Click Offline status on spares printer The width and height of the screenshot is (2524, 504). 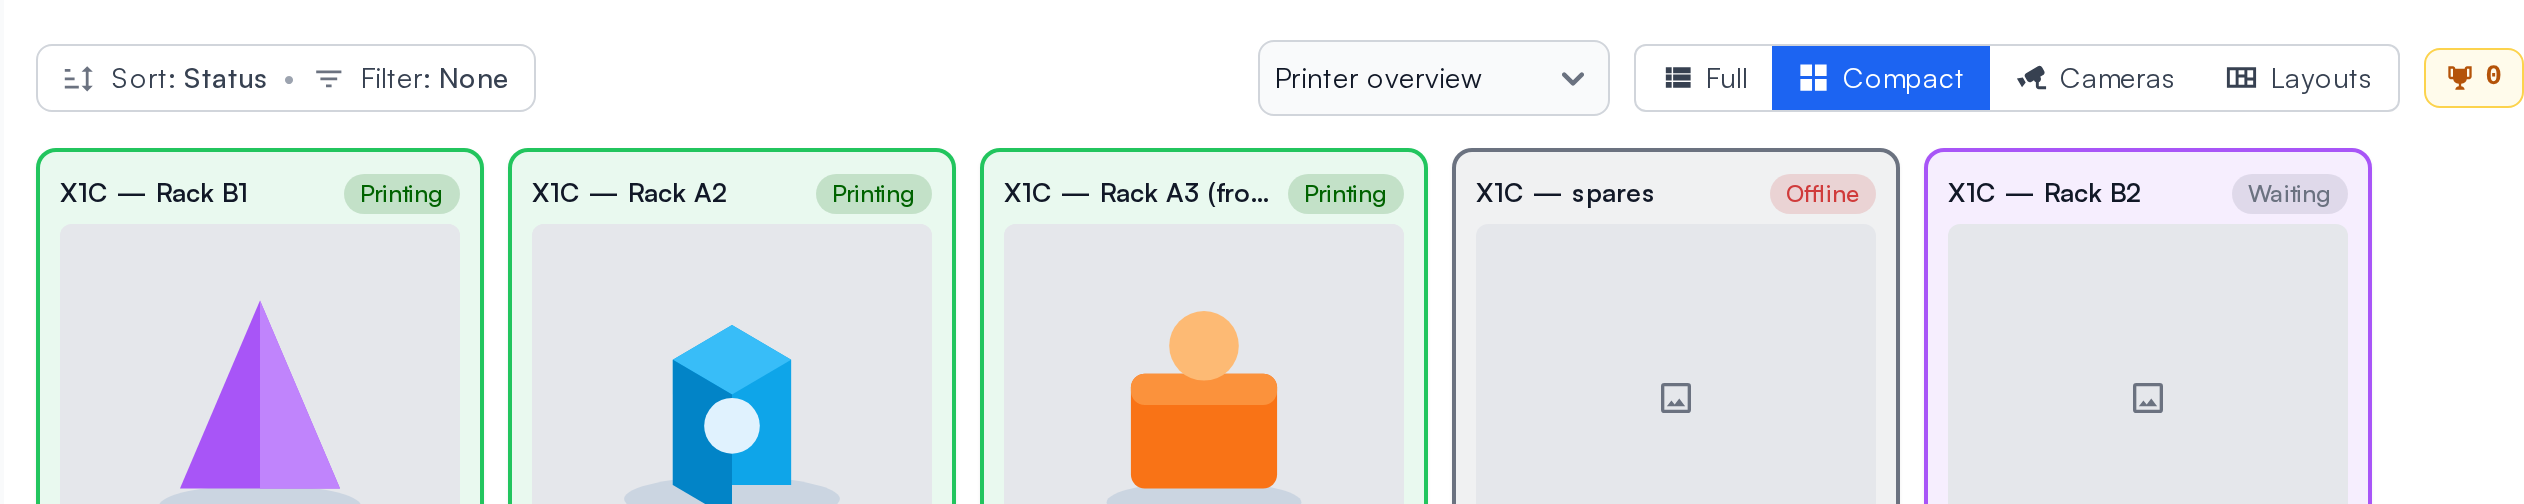1822,194
